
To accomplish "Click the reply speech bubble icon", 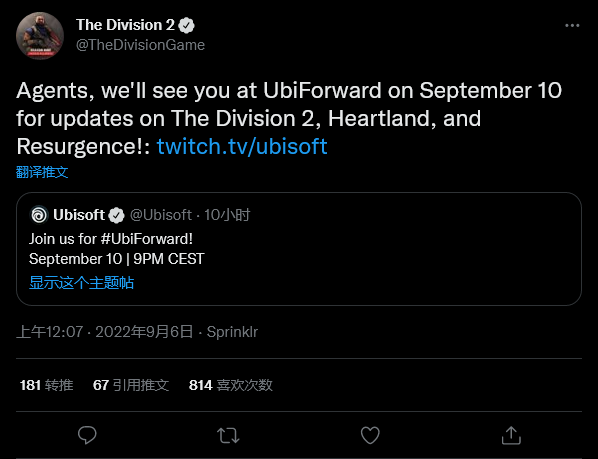I will point(87,435).
